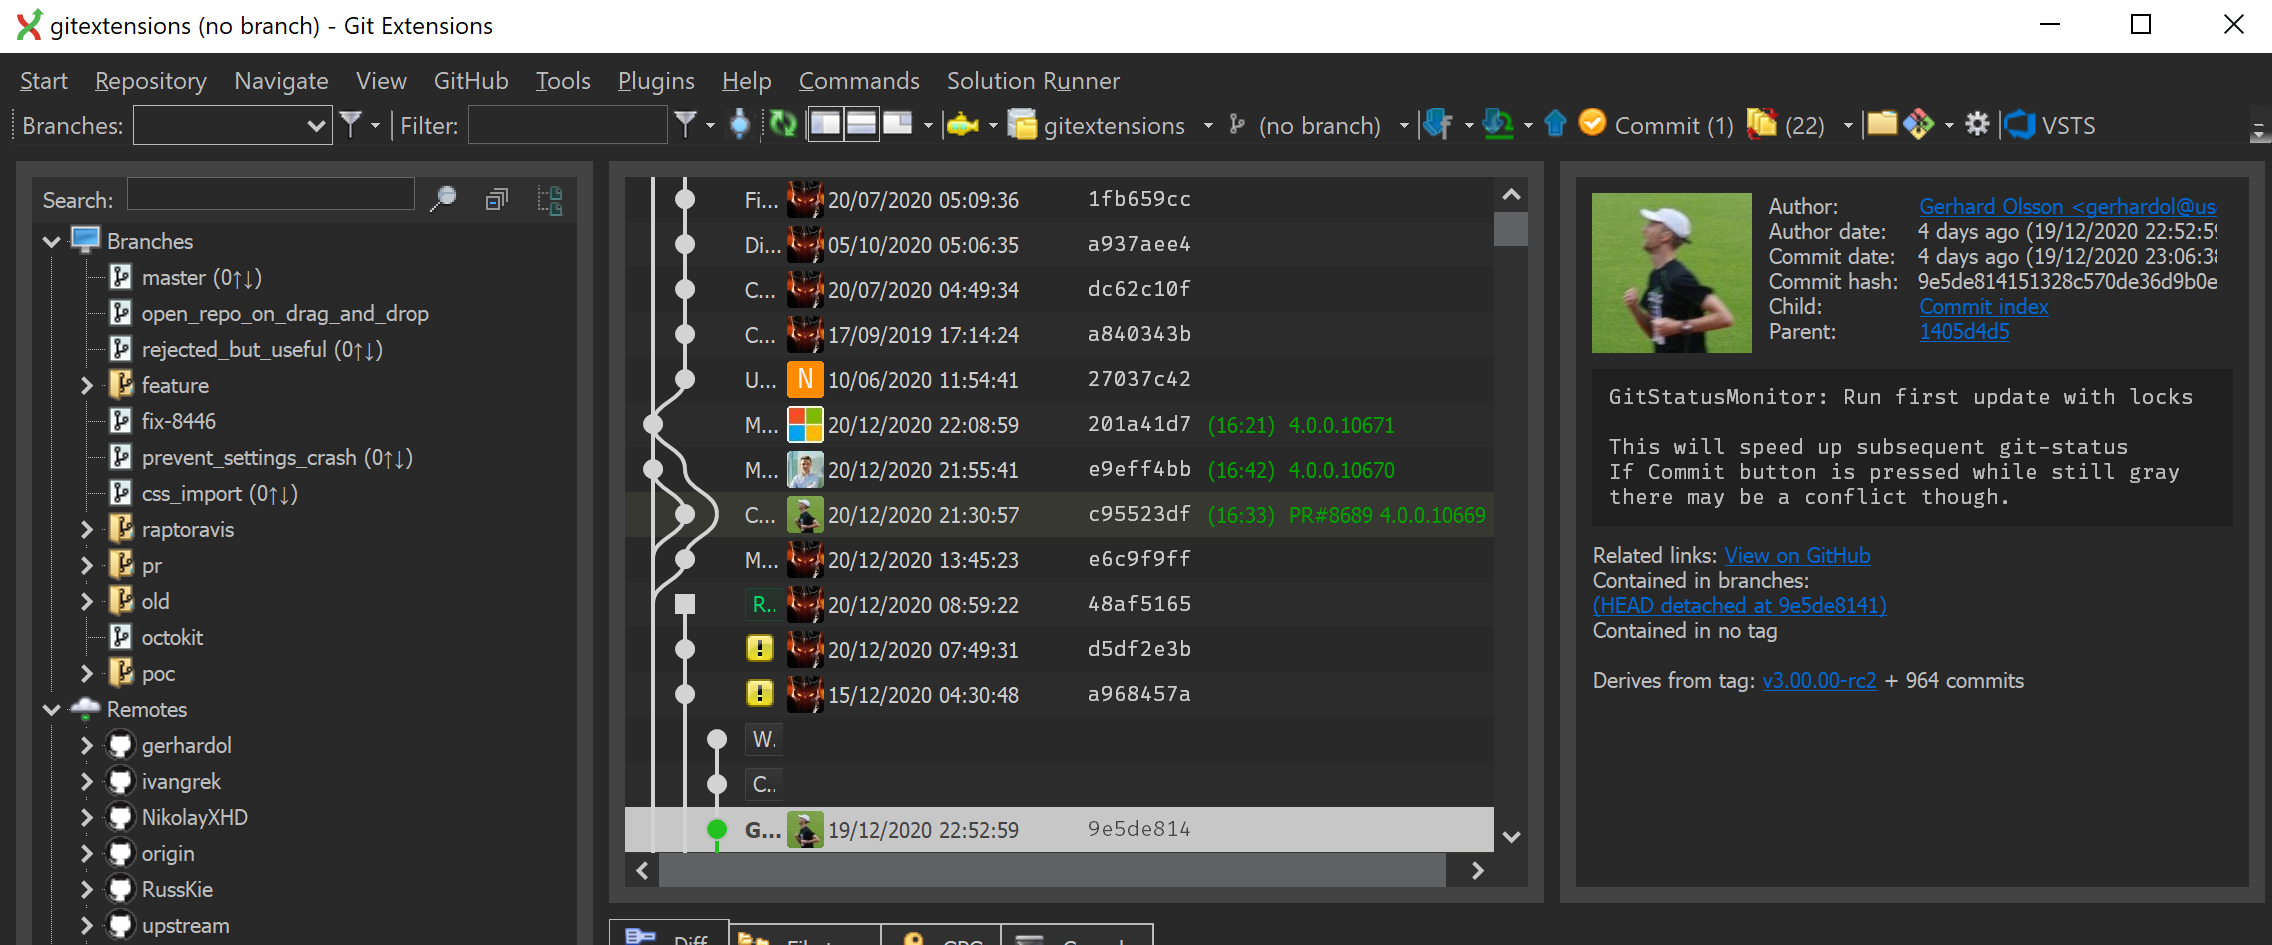Viewport: 2272px width, 945px height.
Task: Collapse the Remotes tree section
Action: [51, 709]
